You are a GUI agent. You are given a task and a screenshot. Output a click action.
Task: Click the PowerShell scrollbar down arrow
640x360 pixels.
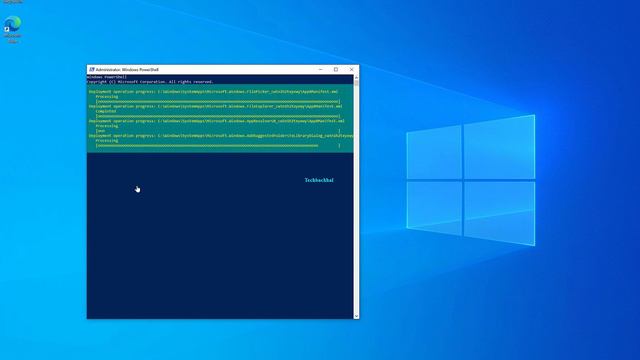[x=356, y=316]
